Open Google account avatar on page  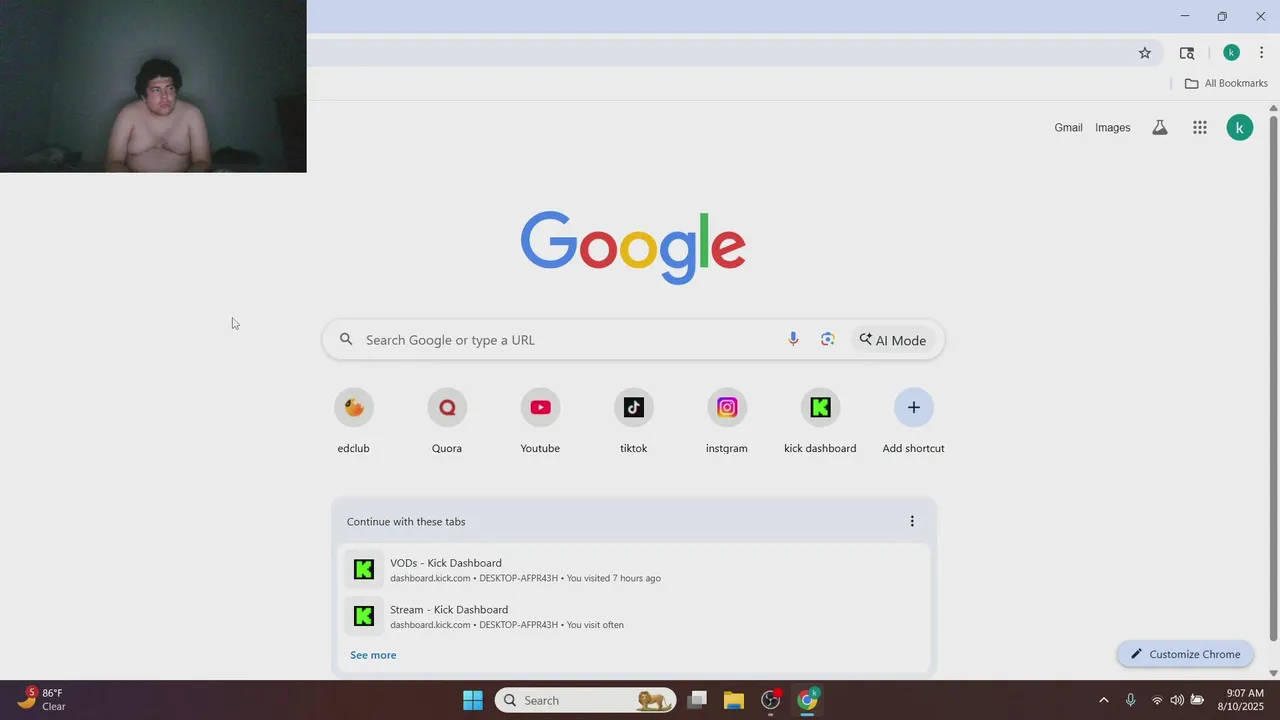[1240, 128]
